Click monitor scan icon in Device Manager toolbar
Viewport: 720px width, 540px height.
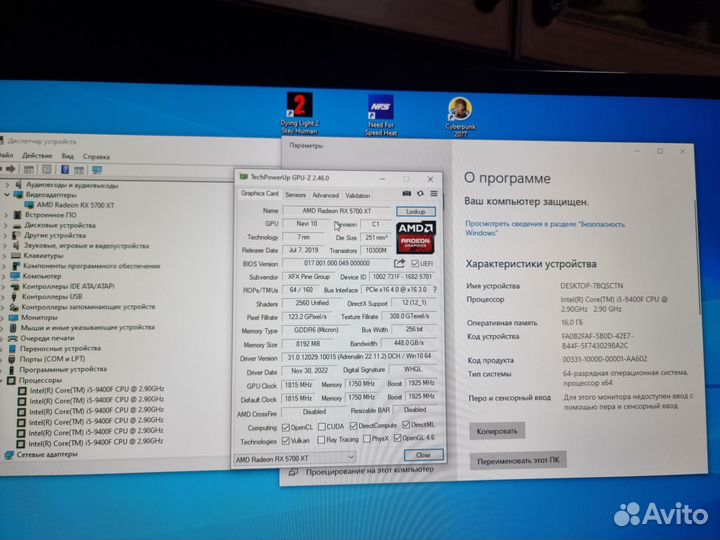[x=97, y=170]
